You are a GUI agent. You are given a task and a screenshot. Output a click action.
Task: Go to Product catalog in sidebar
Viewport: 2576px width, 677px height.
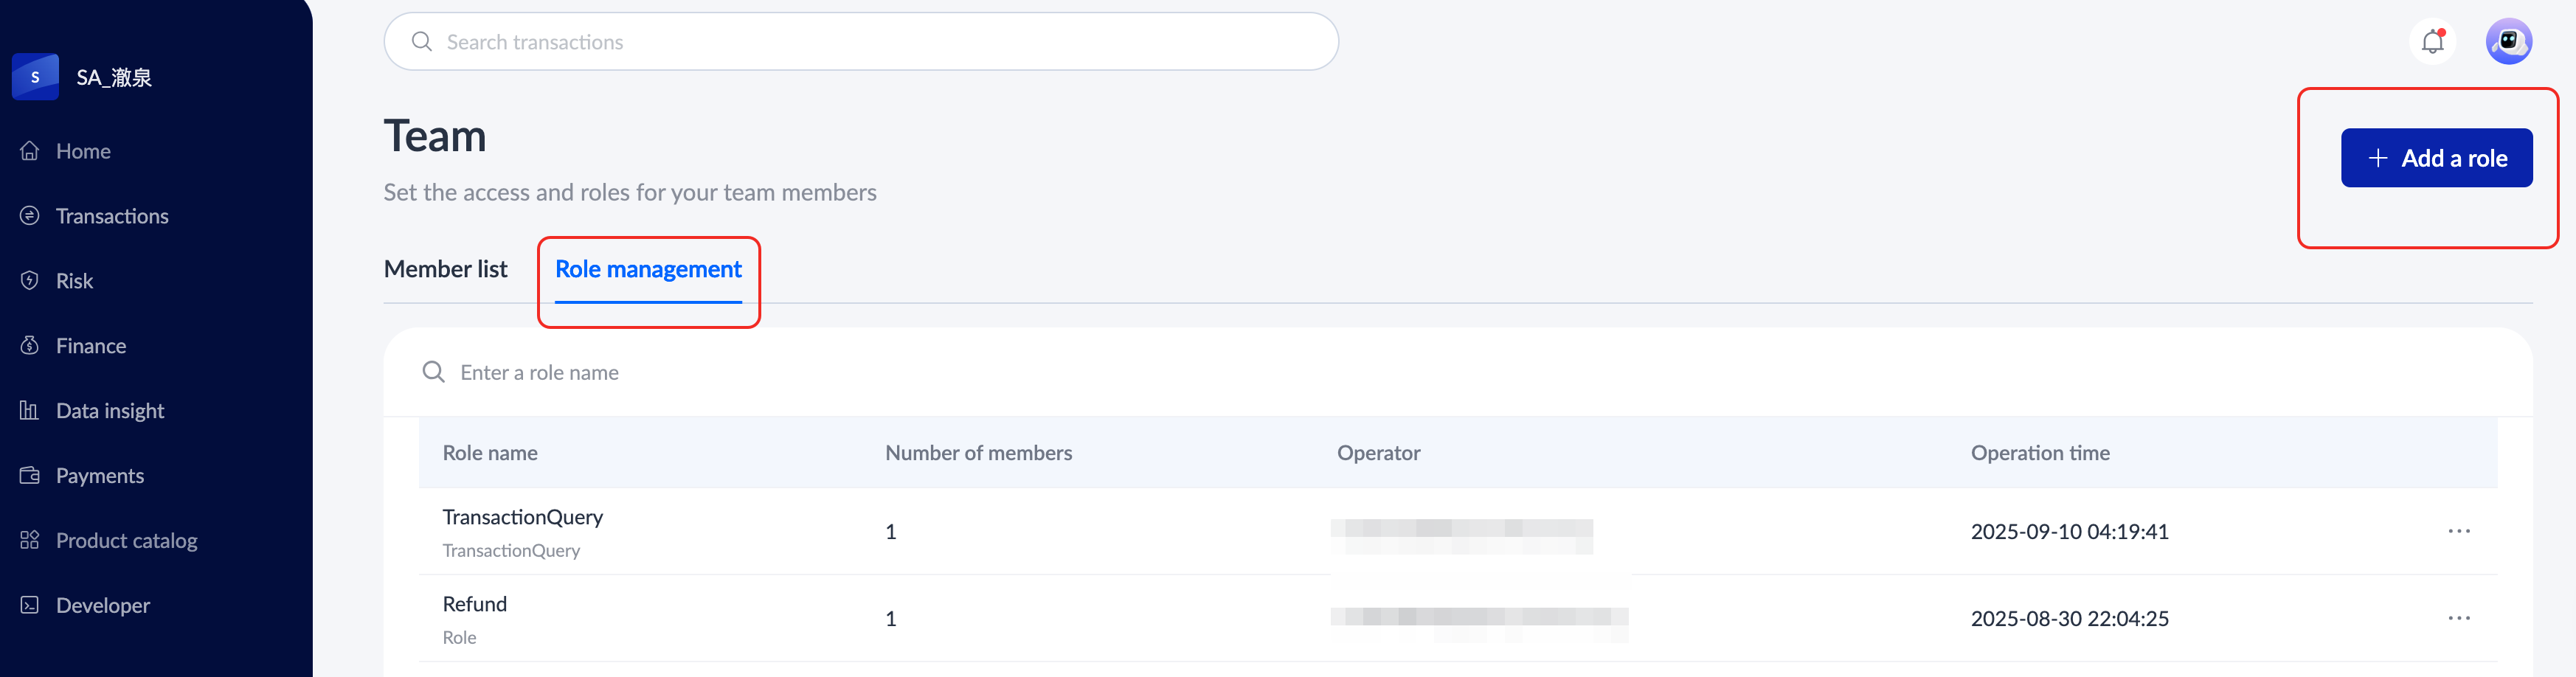(126, 541)
